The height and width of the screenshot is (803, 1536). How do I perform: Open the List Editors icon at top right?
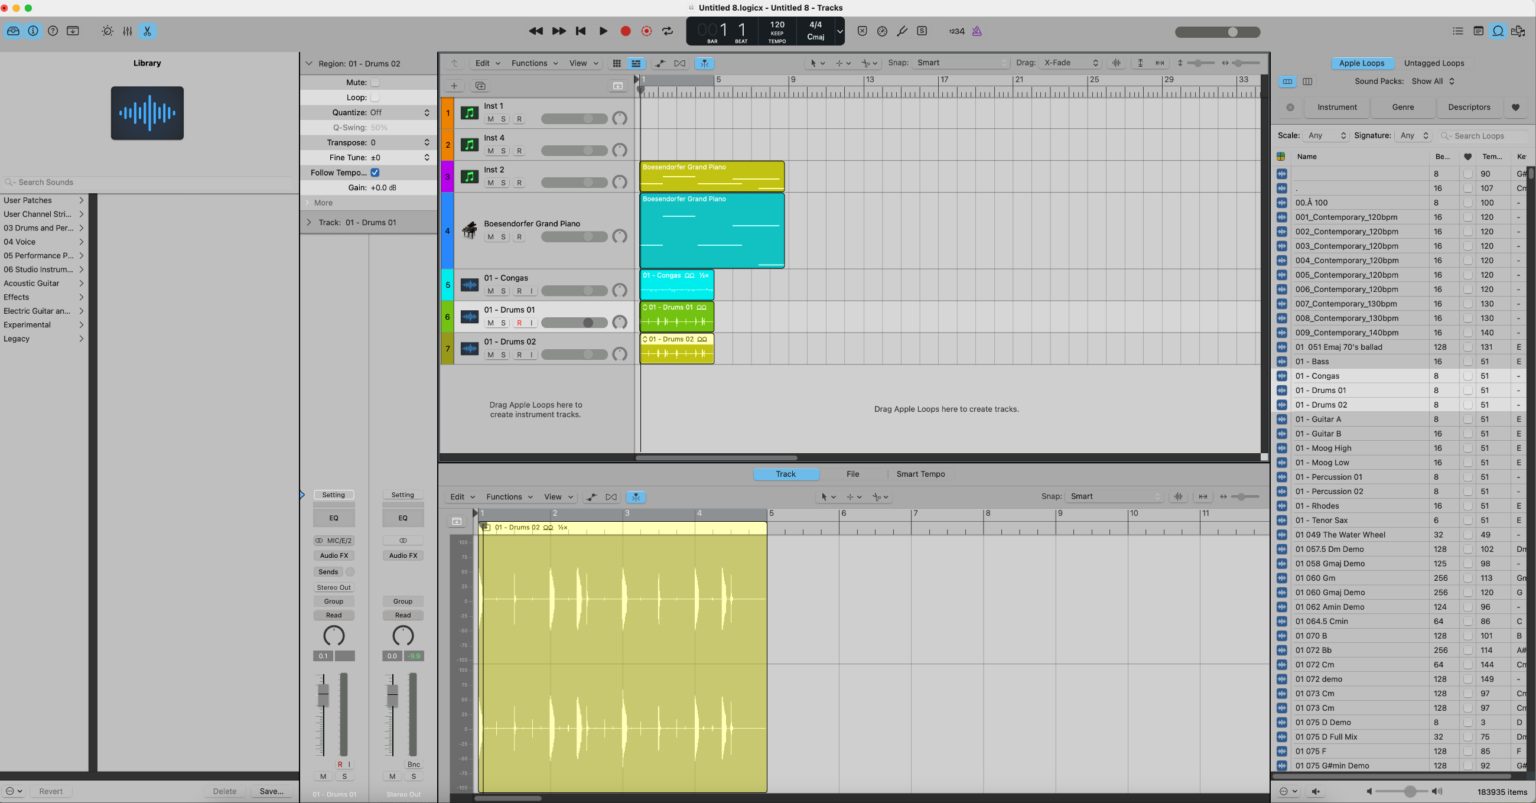click(x=1458, y=31)
